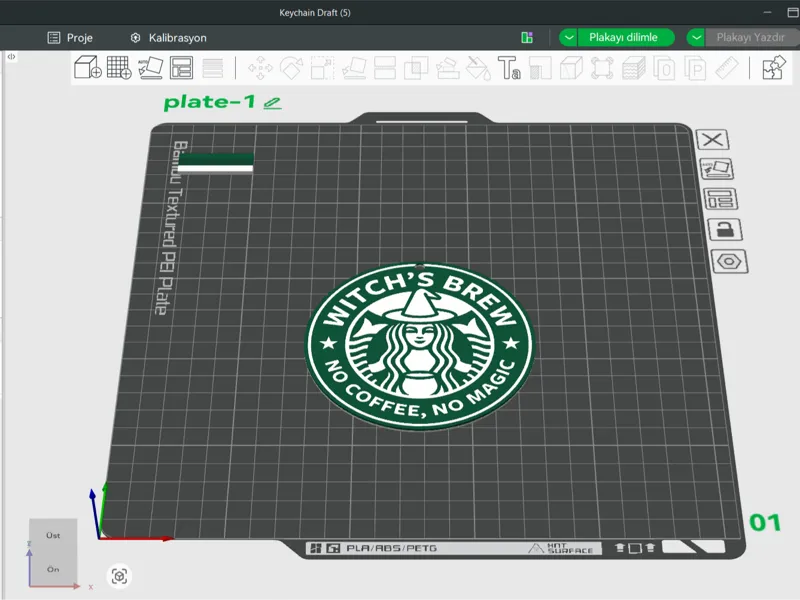Select the Support painting tool
The width and height of the screenshot is (800, 600).
click(x=447, y=68)
